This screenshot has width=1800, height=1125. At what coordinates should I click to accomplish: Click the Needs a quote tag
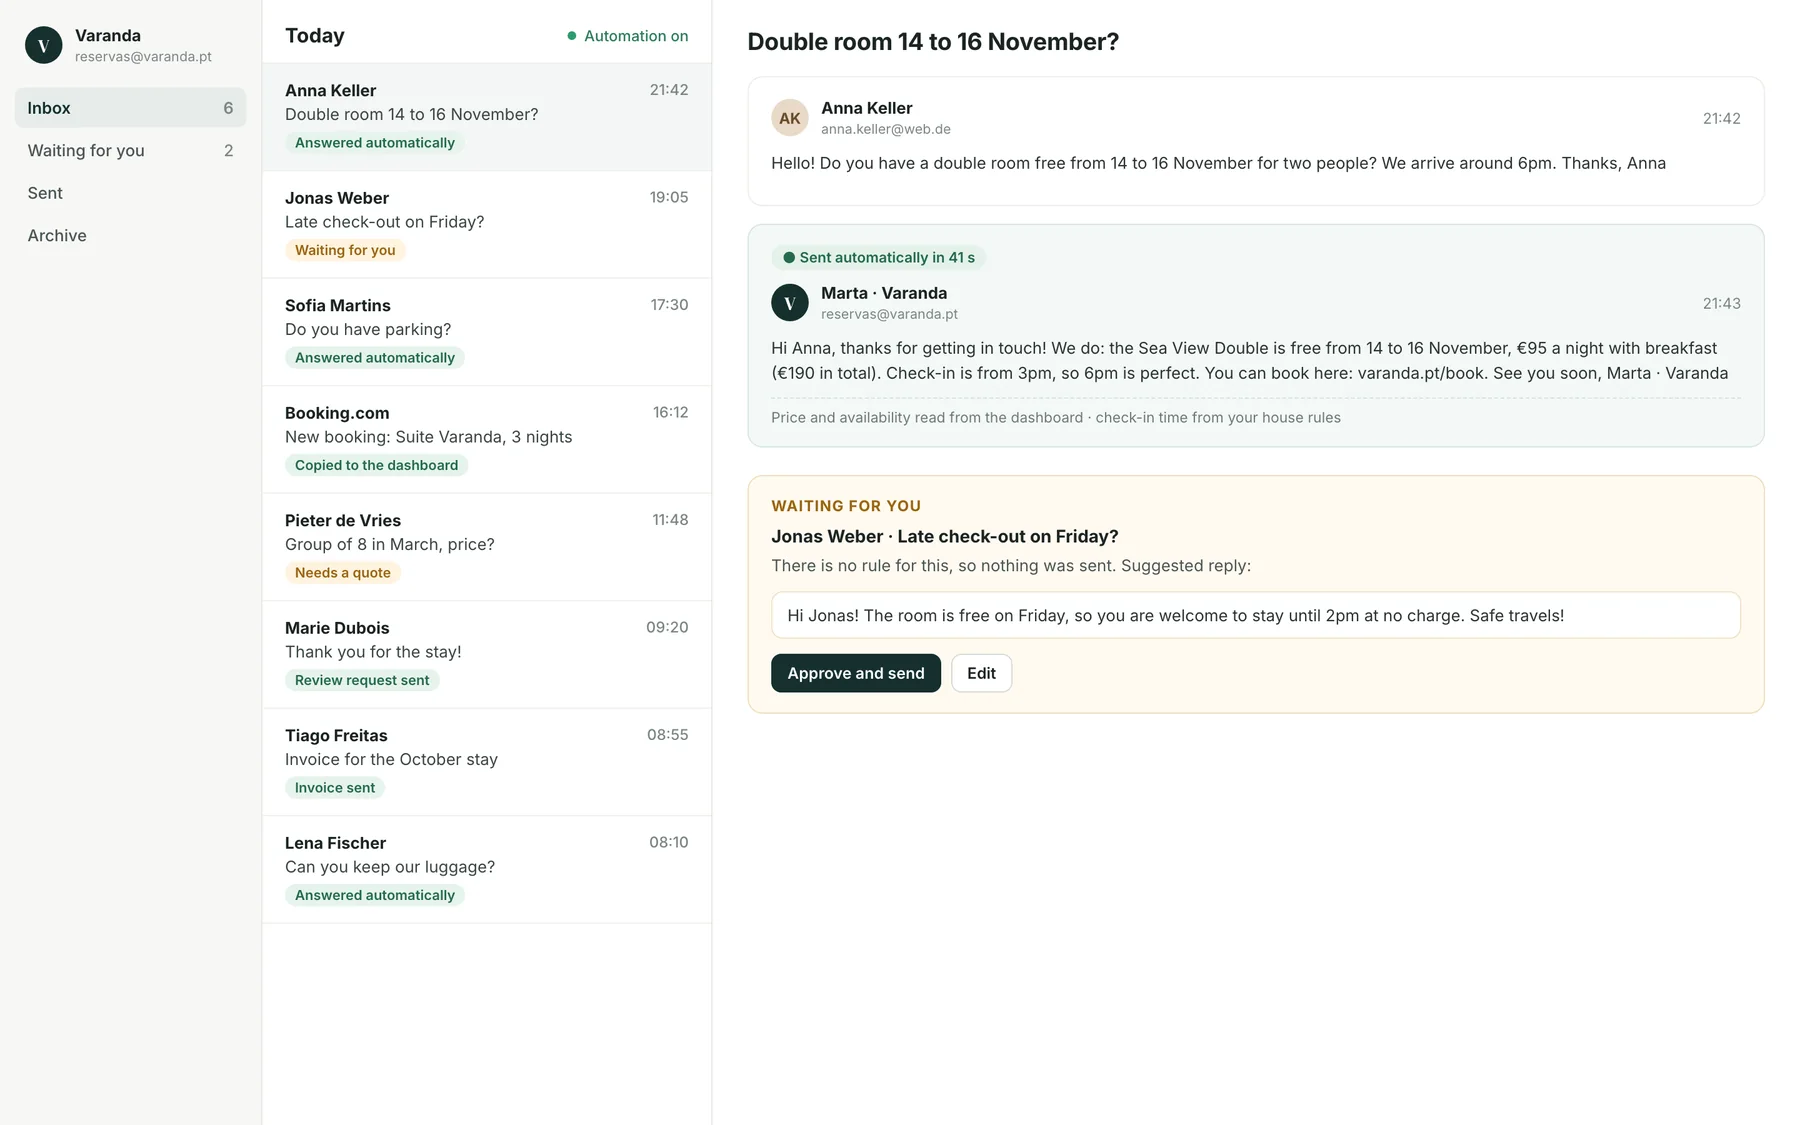343,573
